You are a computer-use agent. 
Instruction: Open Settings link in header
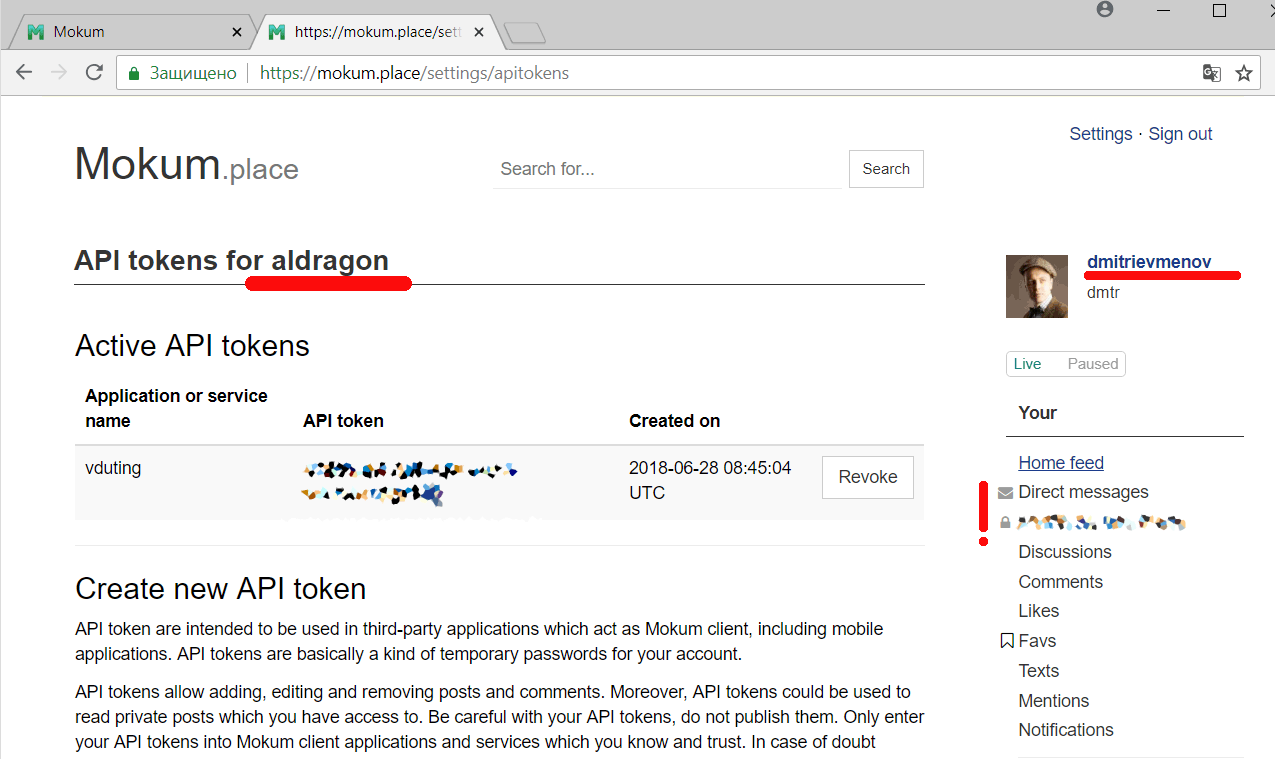[1100, 134]
